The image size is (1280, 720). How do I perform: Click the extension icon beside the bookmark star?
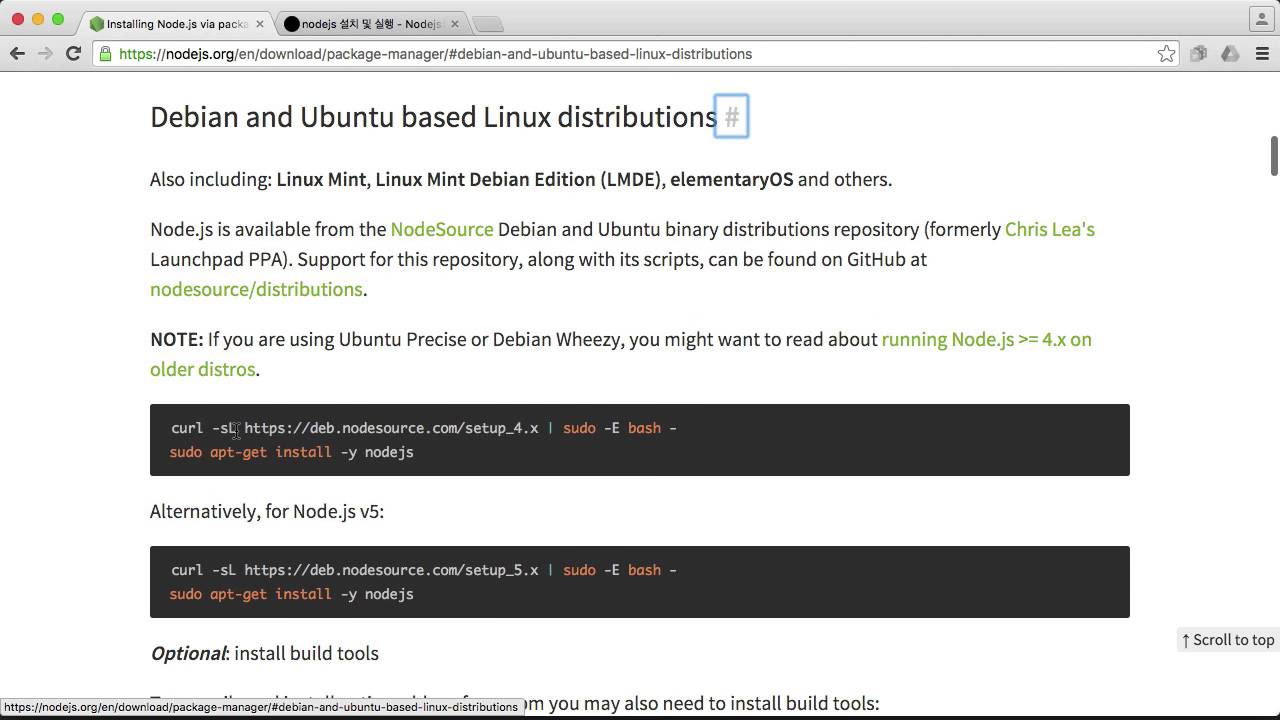coord(1198,54)
